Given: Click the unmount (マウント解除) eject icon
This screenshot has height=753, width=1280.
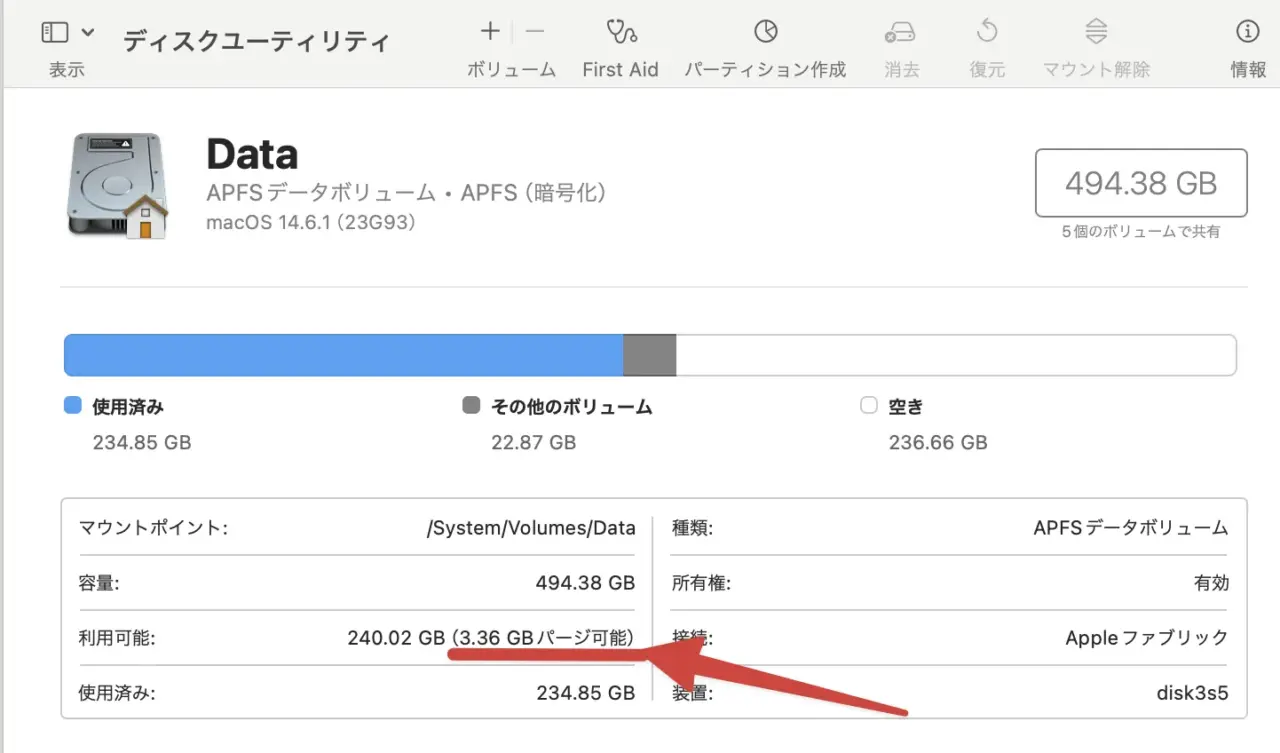Looking at the screenshot, I should tap(1096, 32).
